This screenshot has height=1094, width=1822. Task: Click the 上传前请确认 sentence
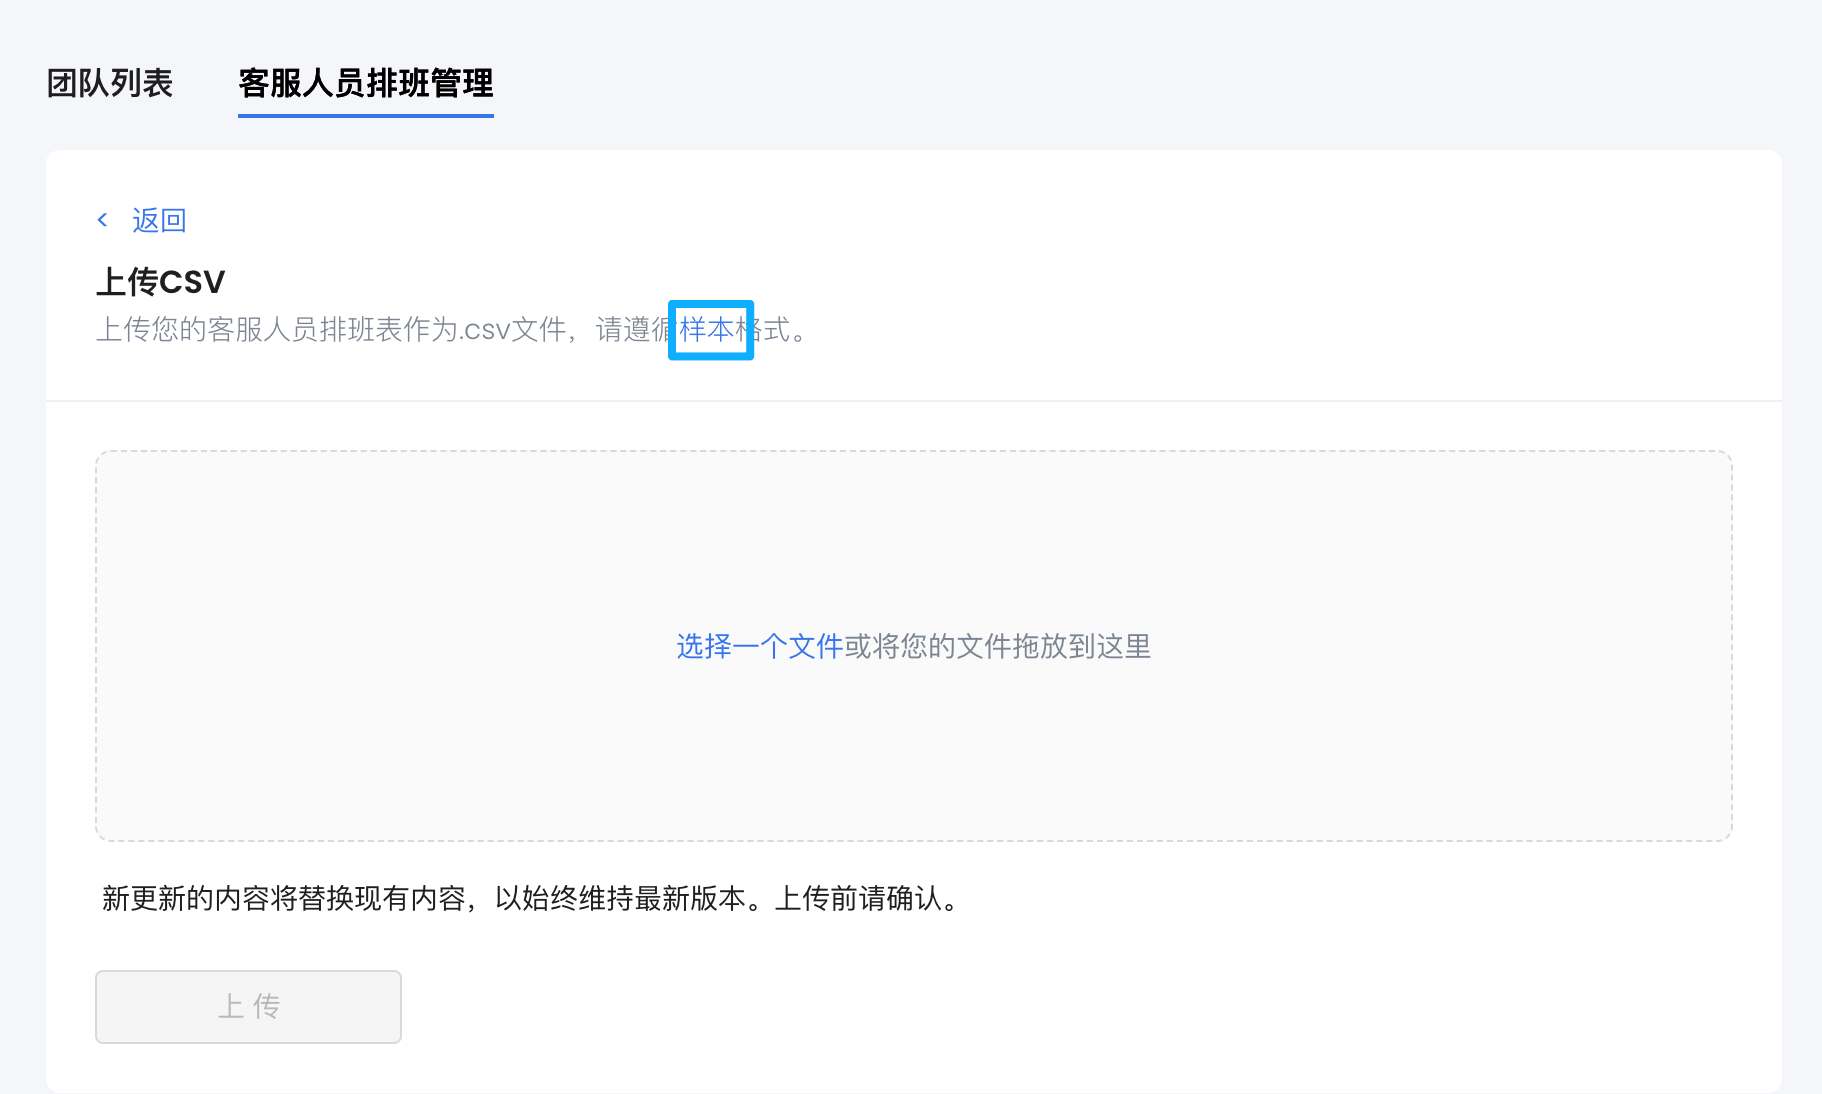tap(860, 899)
